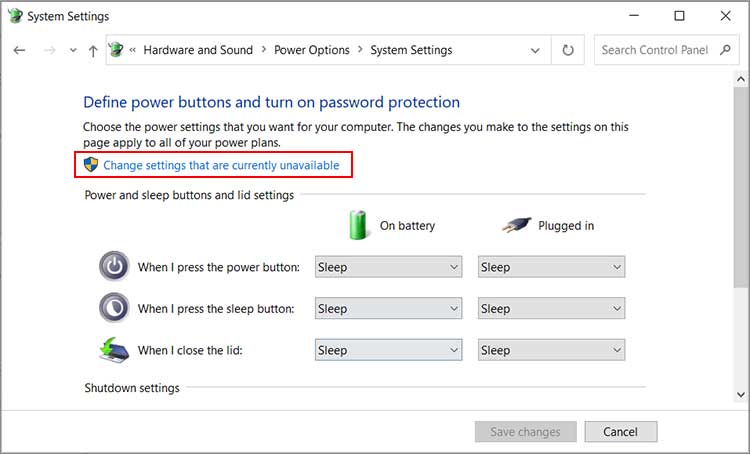Navigate to Power Options breadcrumb

312,50
